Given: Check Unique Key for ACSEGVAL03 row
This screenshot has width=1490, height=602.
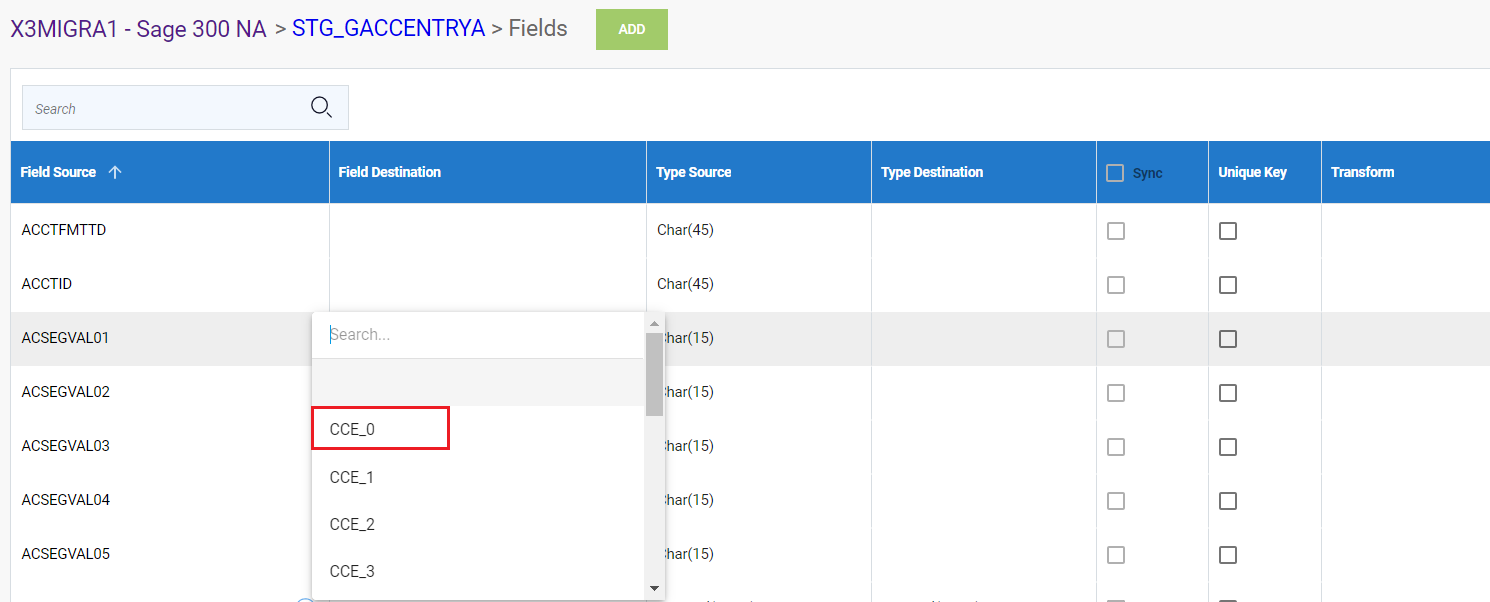Looking at the screenshot, I should pos(1228,447).
